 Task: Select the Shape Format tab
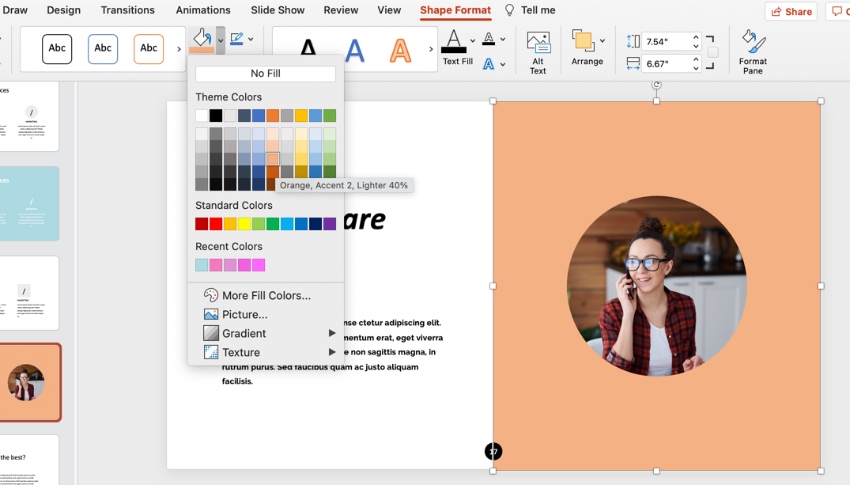pos(455,10)
